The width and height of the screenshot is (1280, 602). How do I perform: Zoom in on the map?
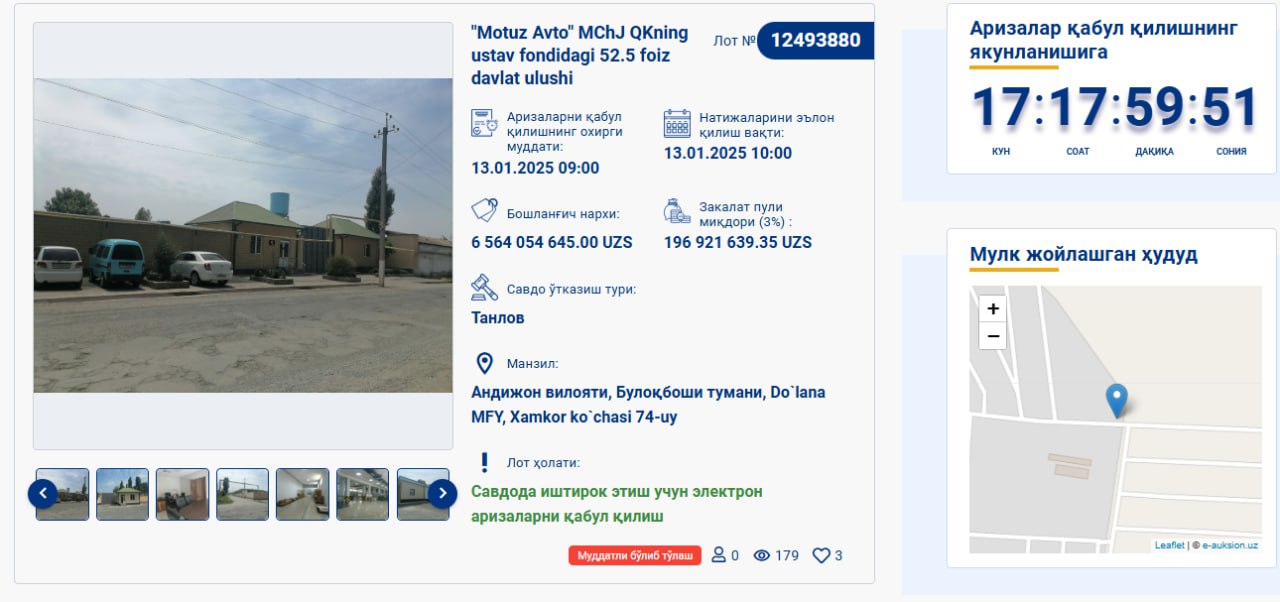[x=993, y=309]
